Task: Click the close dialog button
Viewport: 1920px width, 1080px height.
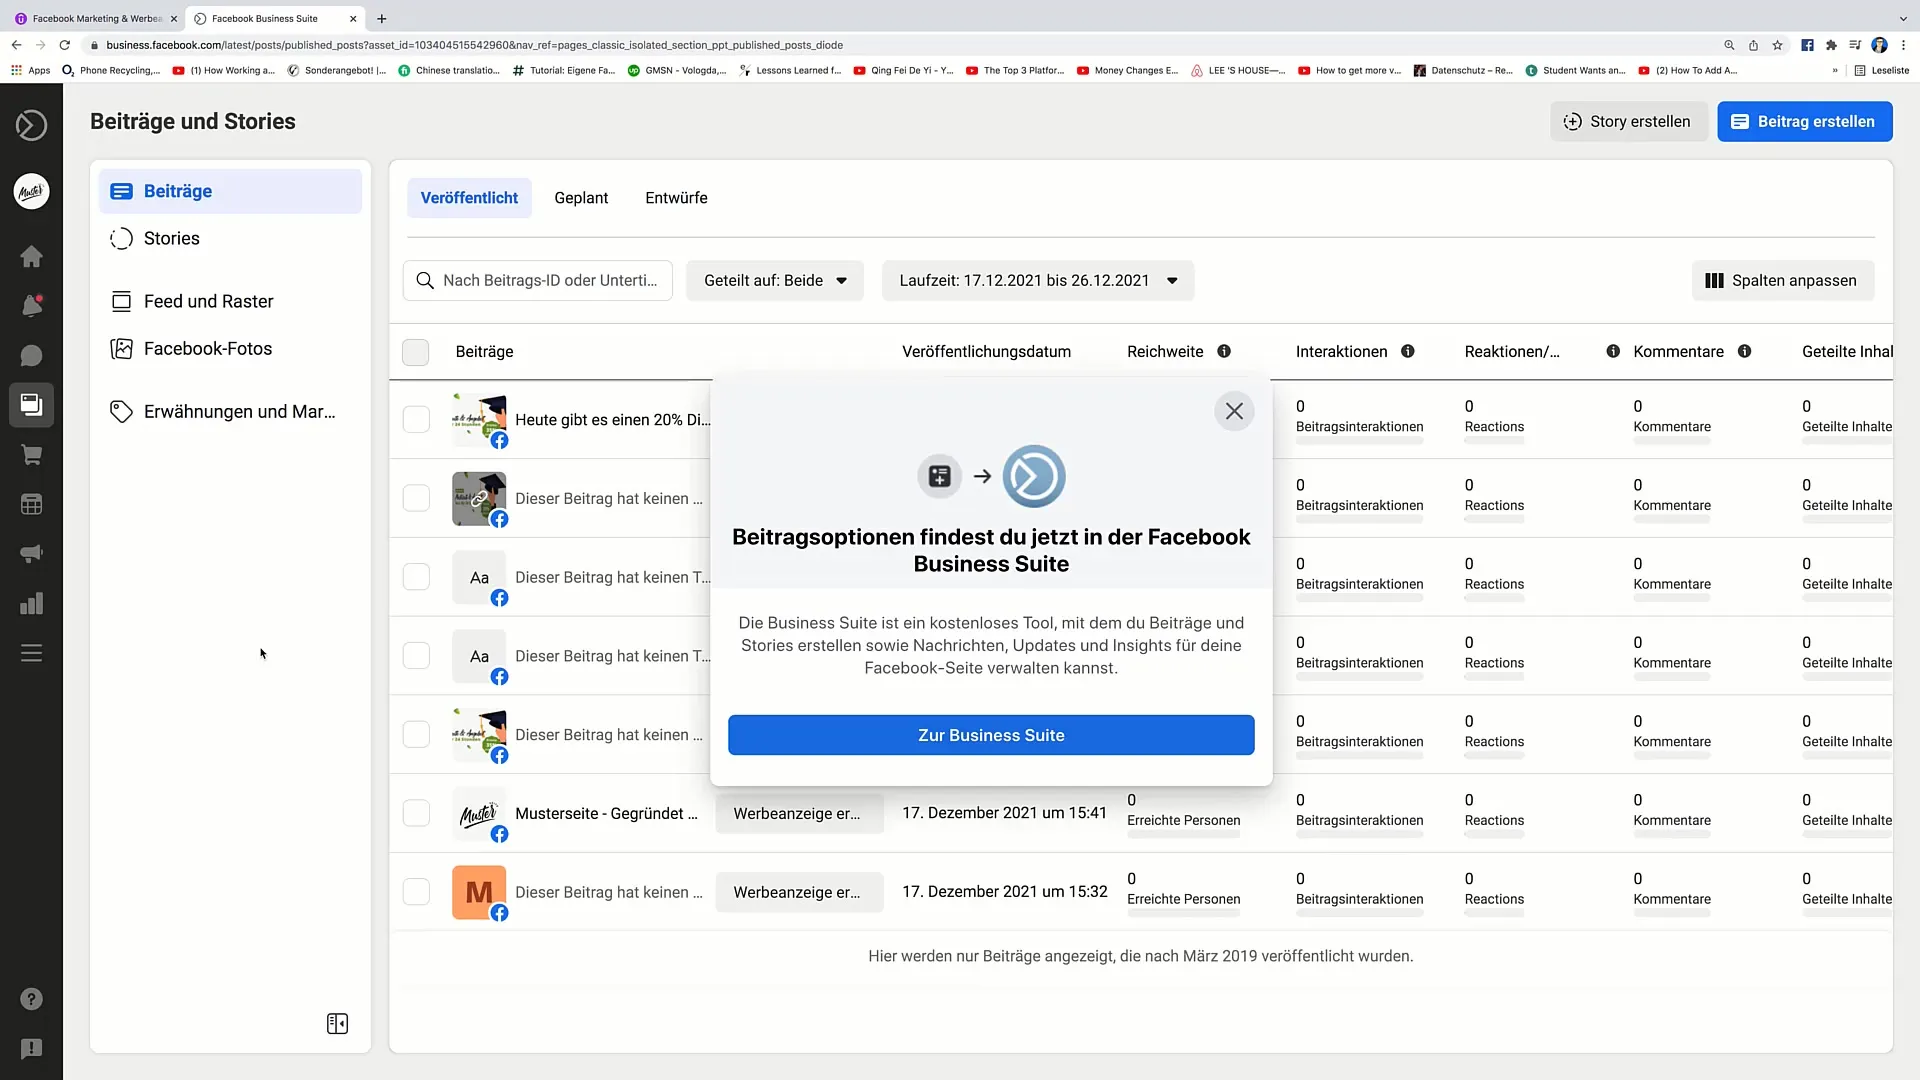Action: [1234, 410]
